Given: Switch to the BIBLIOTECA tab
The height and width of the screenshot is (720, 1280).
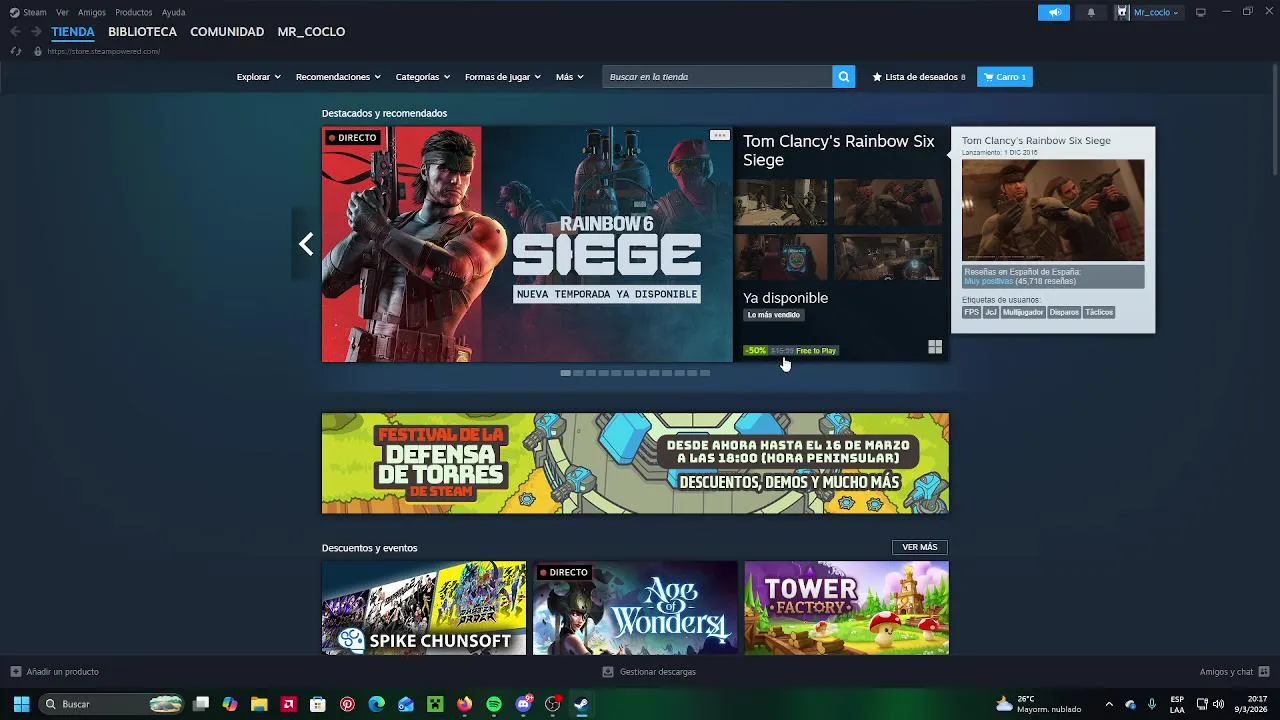Looking at the screenshot, I should click(142, 32).
